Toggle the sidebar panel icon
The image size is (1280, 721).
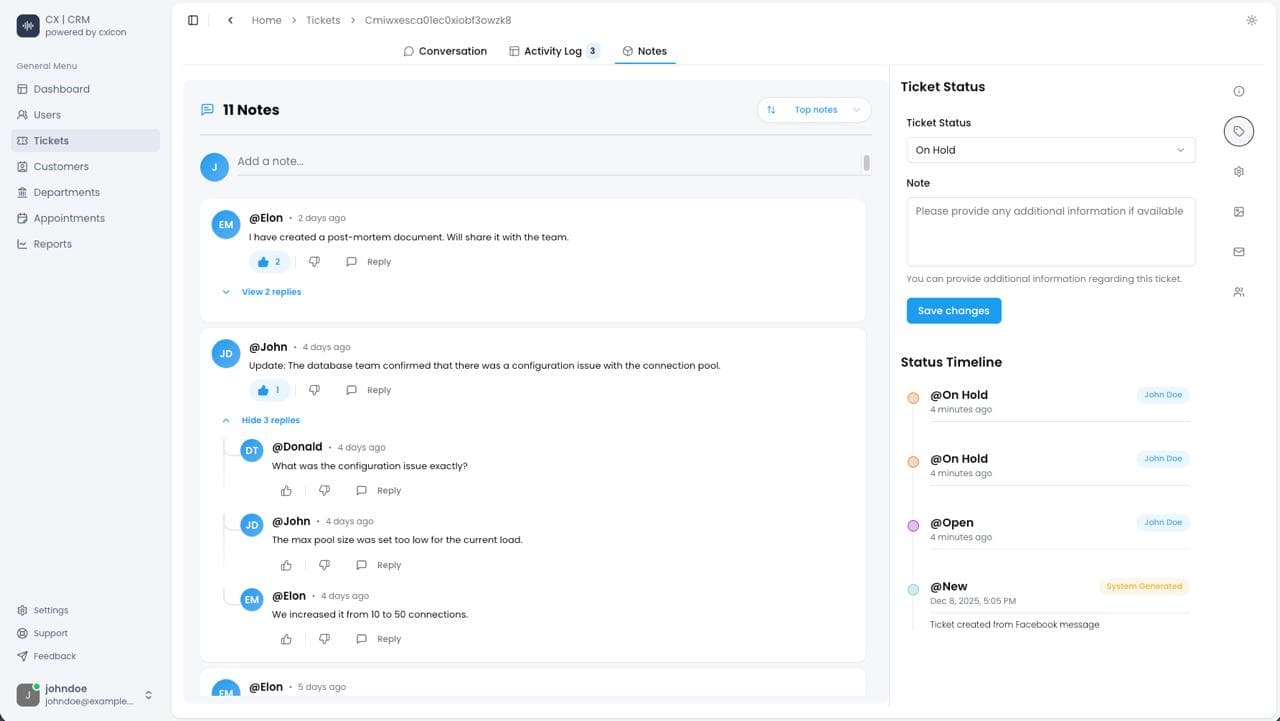193,20
